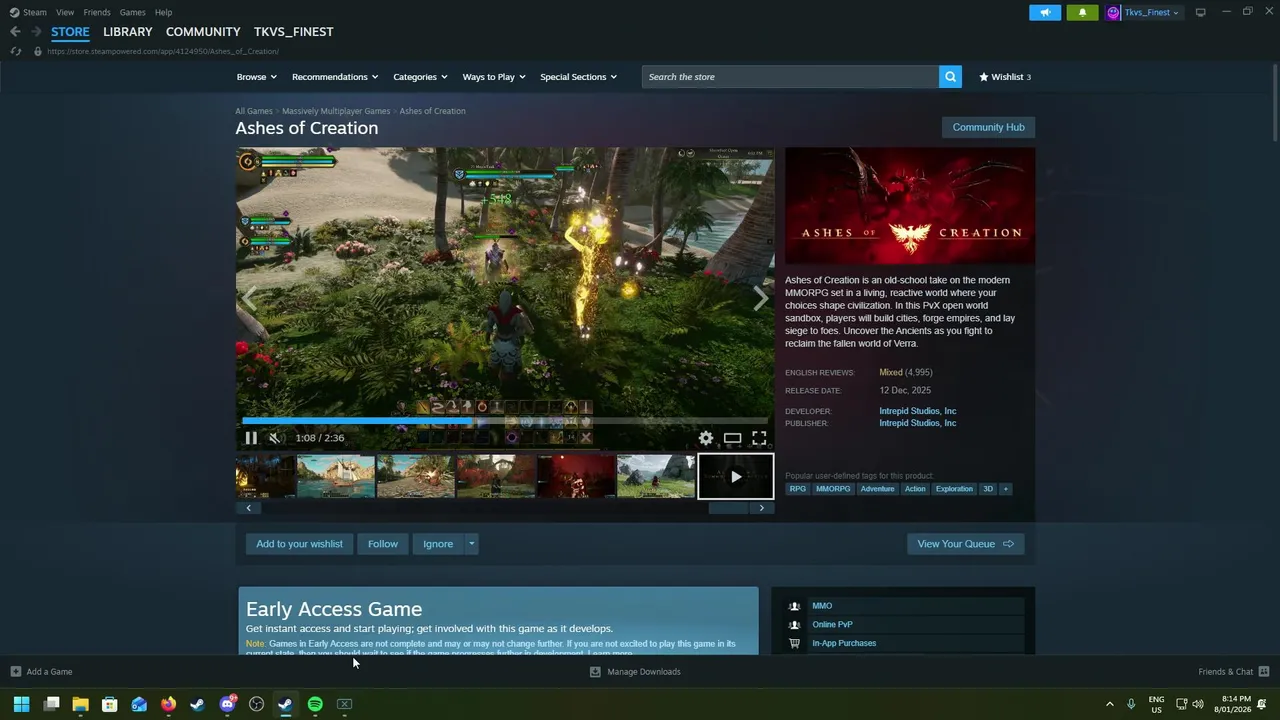This screenshot has height=720, width=1280.
Task: Open the green notifications bell
Action: [x=1082, y=12]
